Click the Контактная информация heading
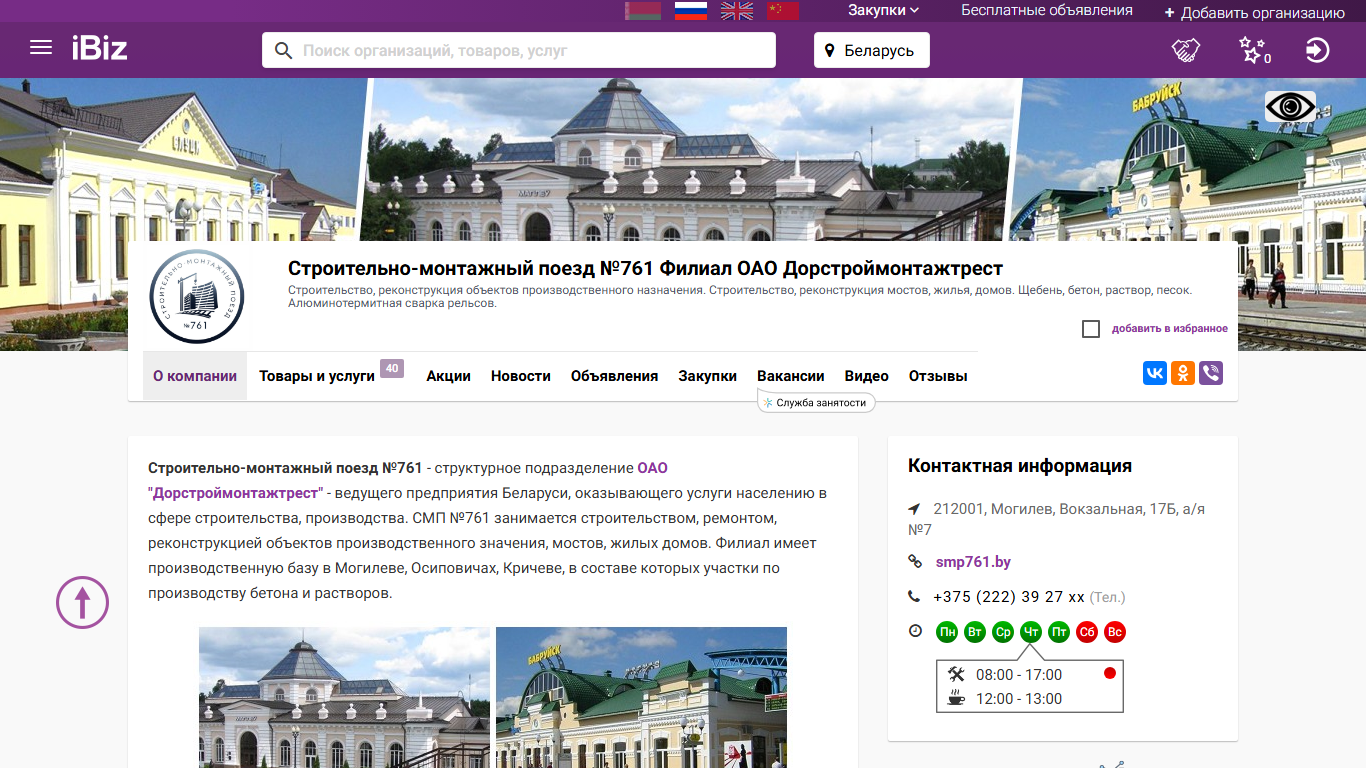Image resolution: width=1366 pixels, height=768 pixels. point(1020,466)
